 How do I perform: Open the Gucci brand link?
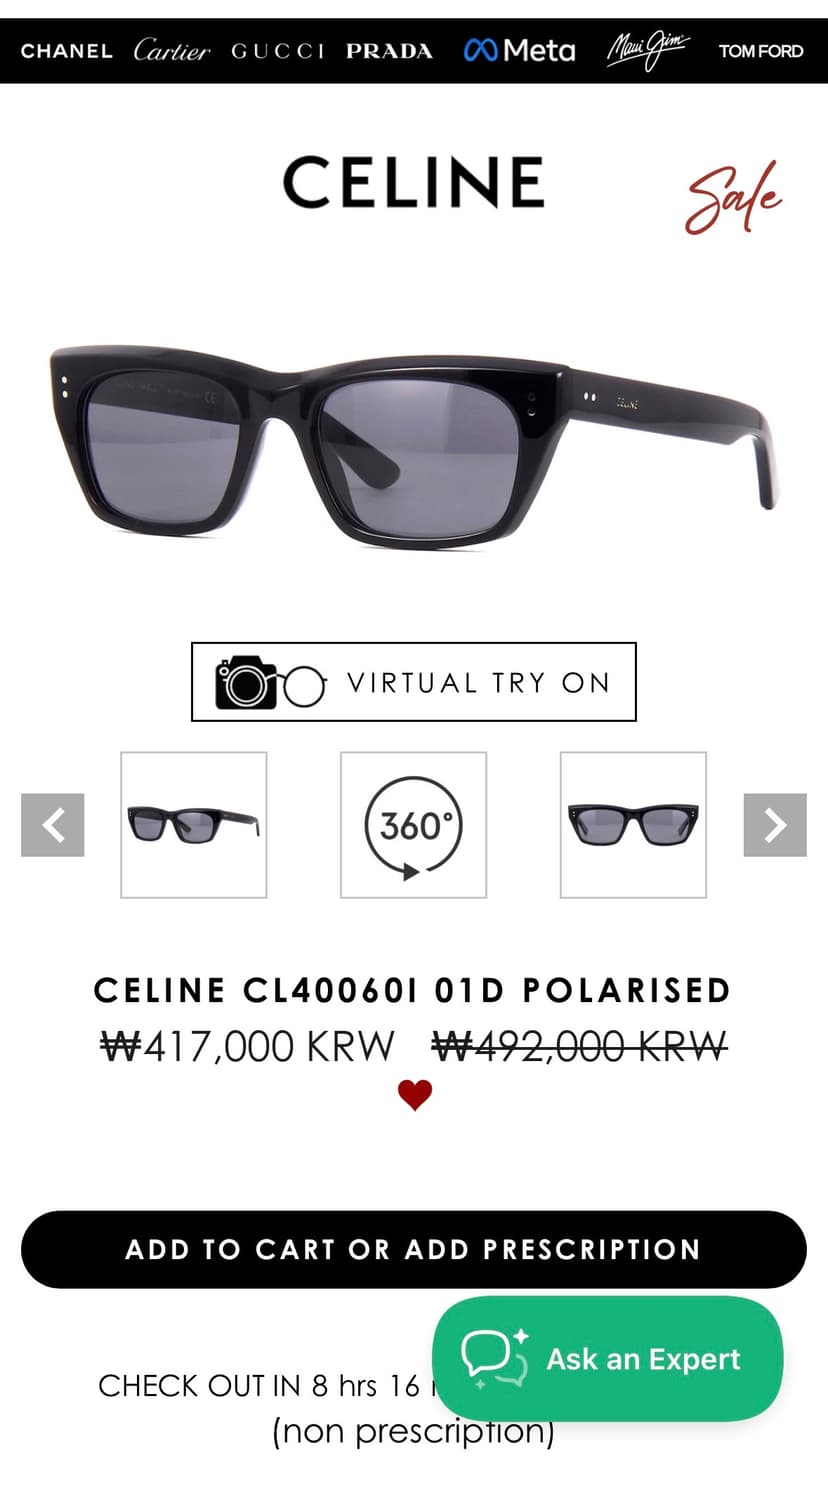point(277,51)
